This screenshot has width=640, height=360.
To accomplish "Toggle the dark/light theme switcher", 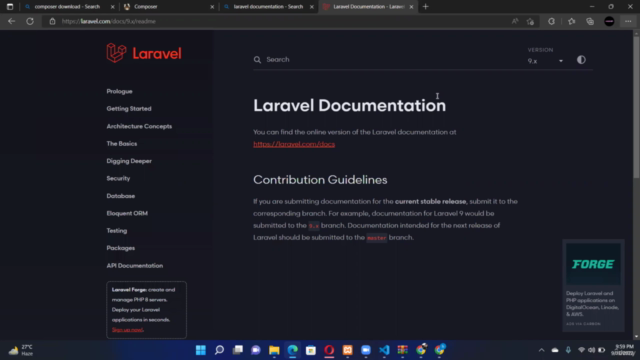I will click(581, 60).
